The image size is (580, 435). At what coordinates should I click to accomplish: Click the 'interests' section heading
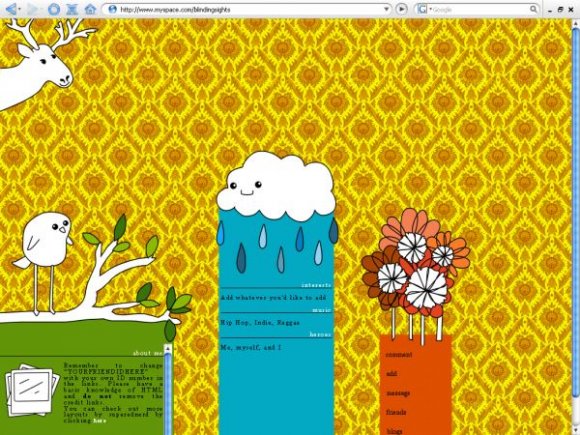[x=316, y=285]
